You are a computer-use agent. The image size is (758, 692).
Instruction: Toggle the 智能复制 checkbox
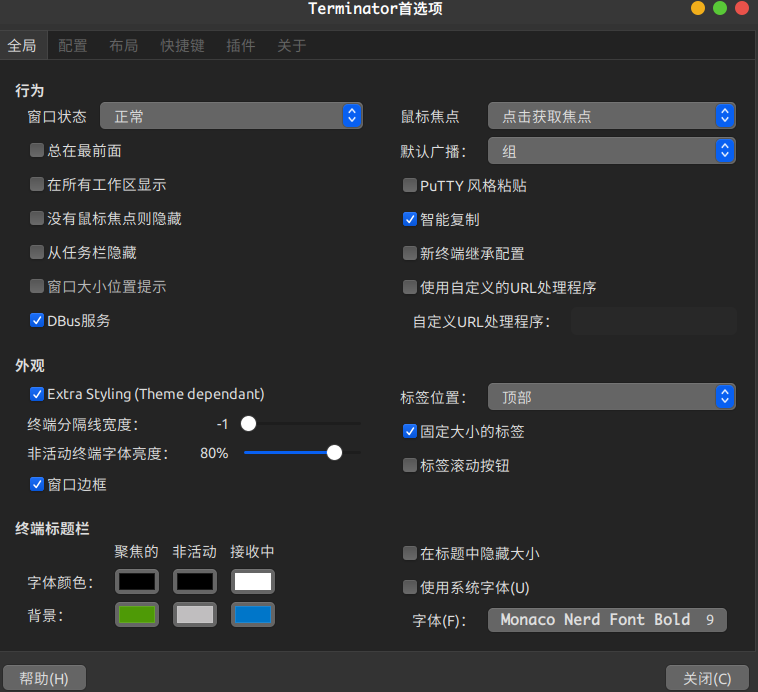(410, 219)
